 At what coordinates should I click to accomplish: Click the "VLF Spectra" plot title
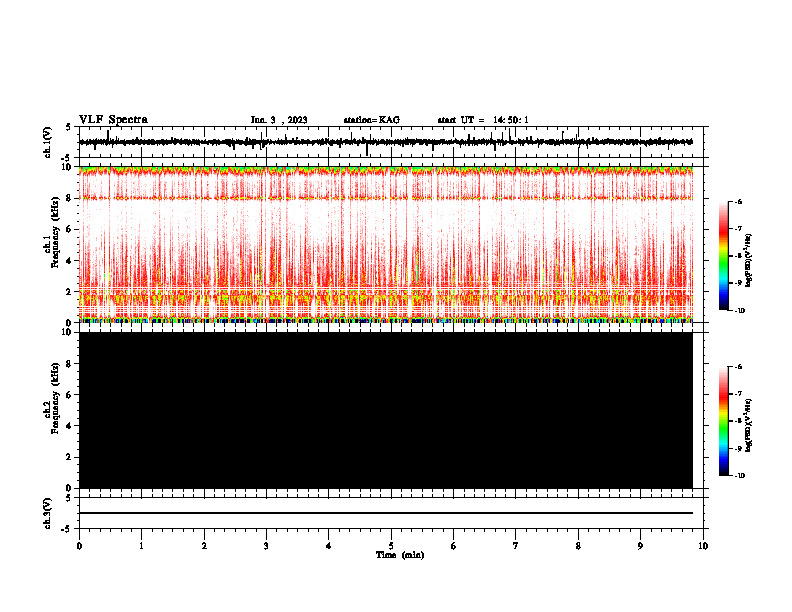[x=113, y=120]
